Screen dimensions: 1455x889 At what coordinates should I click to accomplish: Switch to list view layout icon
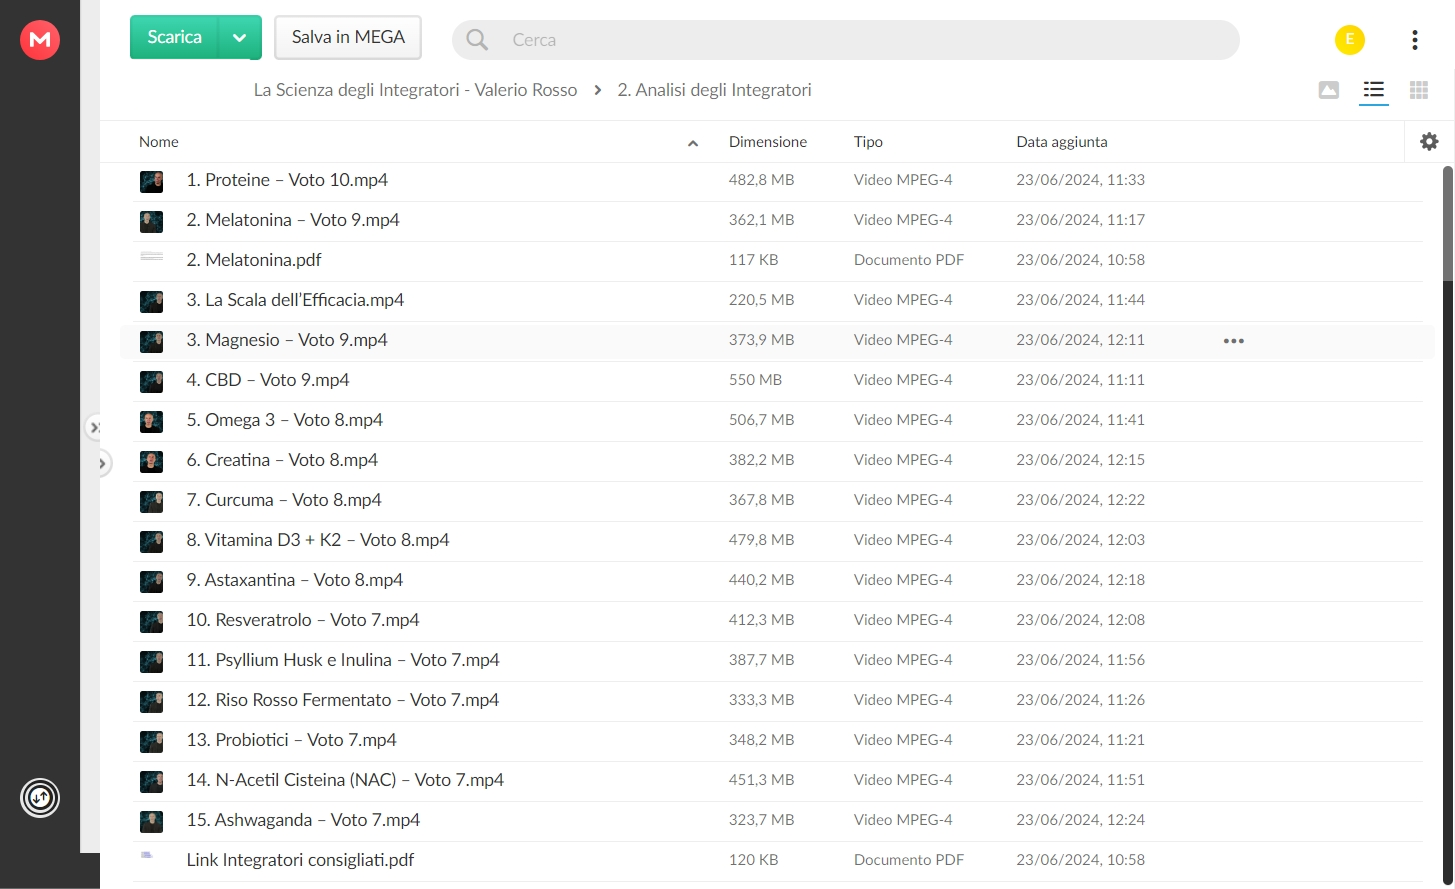(1374, 90)
